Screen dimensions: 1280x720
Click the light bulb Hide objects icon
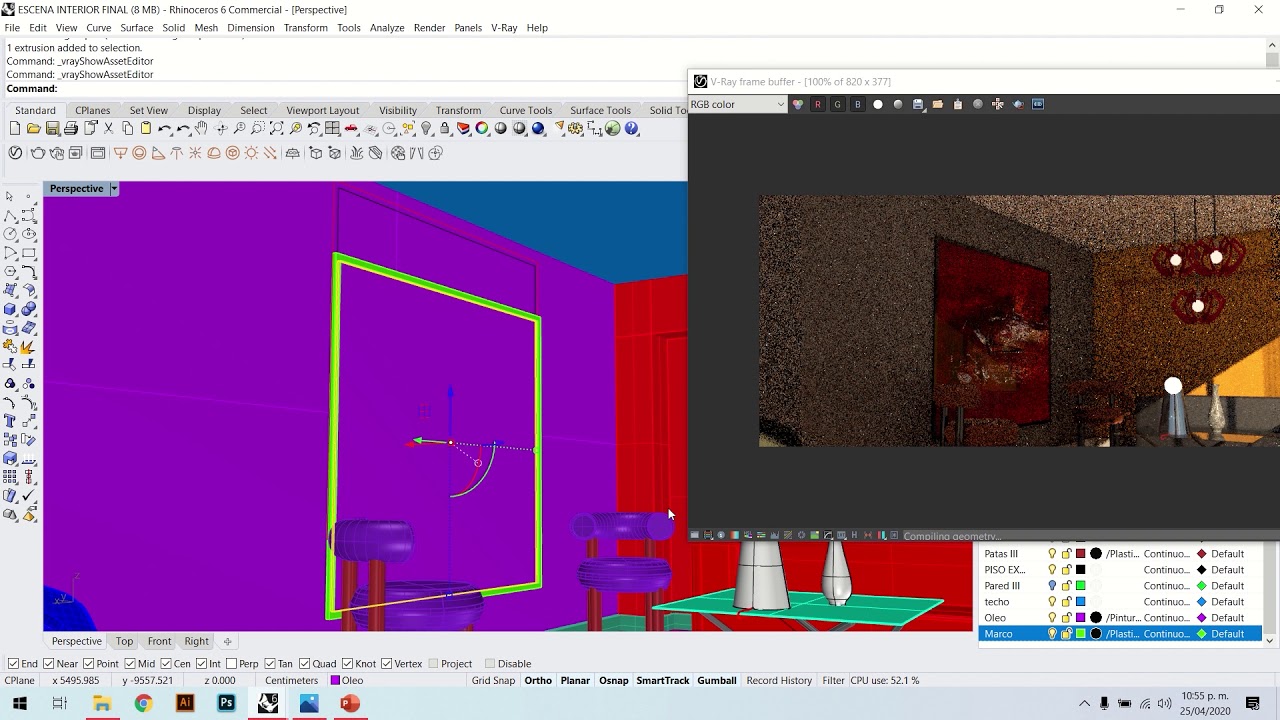point(426,128)
